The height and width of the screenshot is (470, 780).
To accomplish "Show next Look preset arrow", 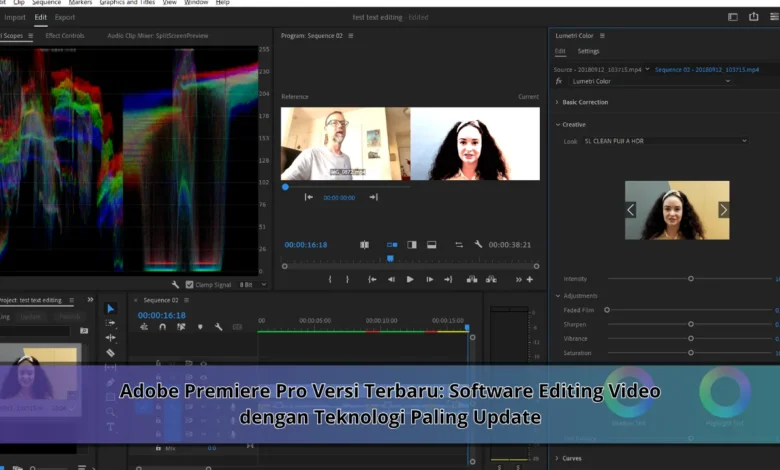I will pos(723,210).
